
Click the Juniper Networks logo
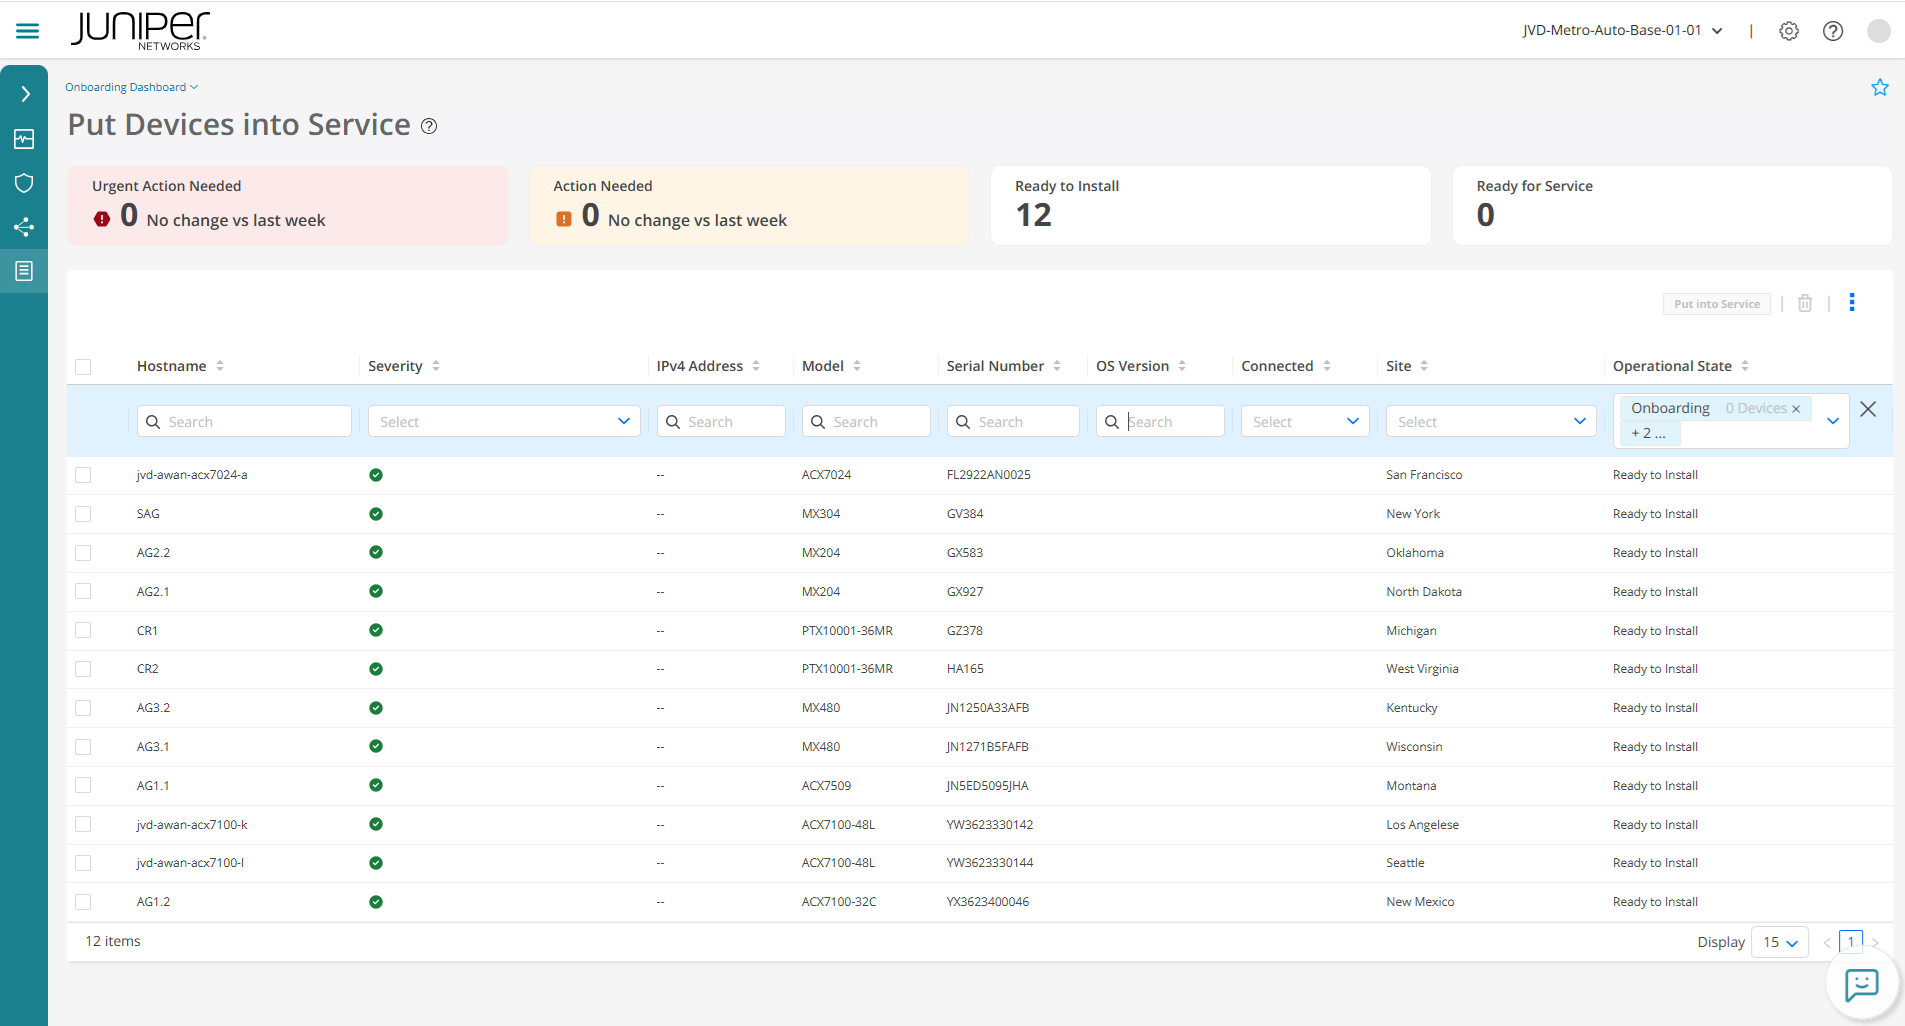coord(140,30)
